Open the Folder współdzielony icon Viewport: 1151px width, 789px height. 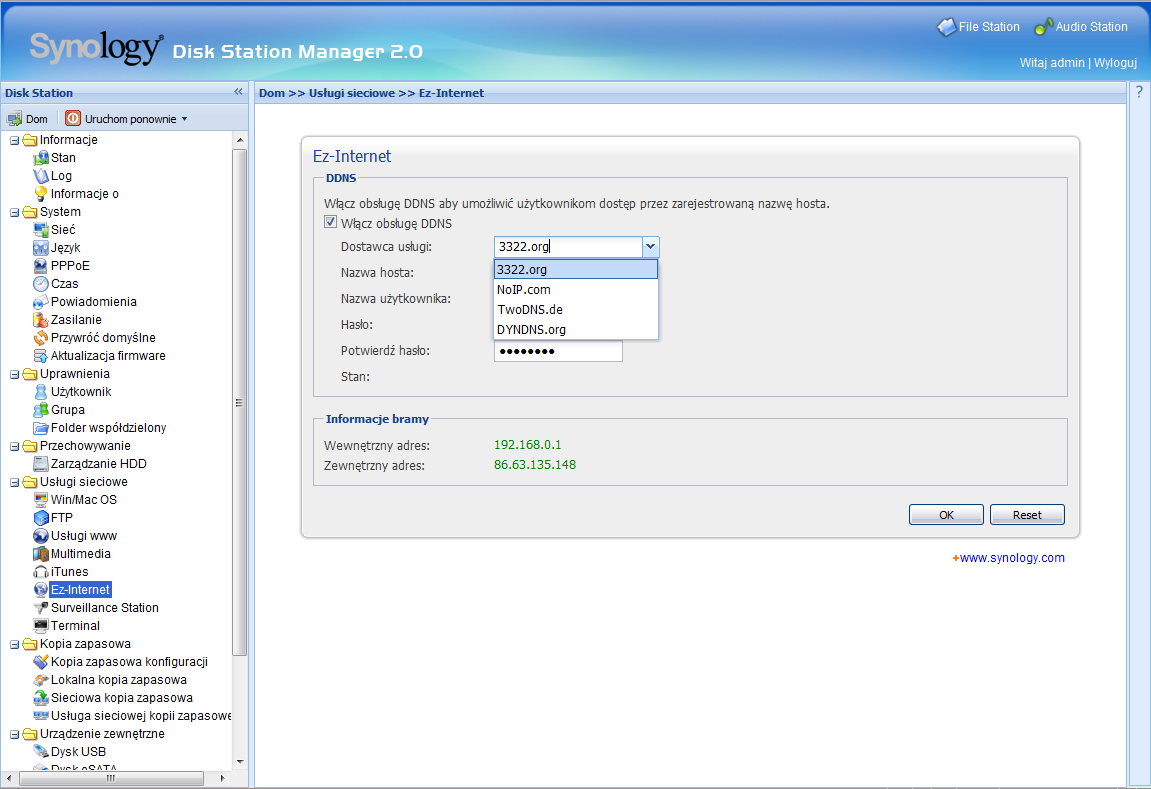point(41,428)
